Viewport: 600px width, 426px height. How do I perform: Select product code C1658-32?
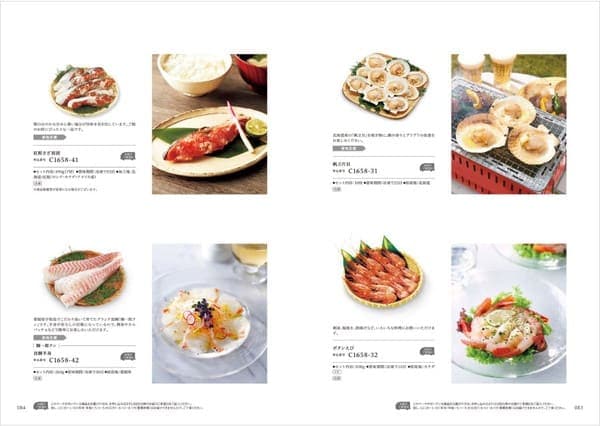(363, 355)
